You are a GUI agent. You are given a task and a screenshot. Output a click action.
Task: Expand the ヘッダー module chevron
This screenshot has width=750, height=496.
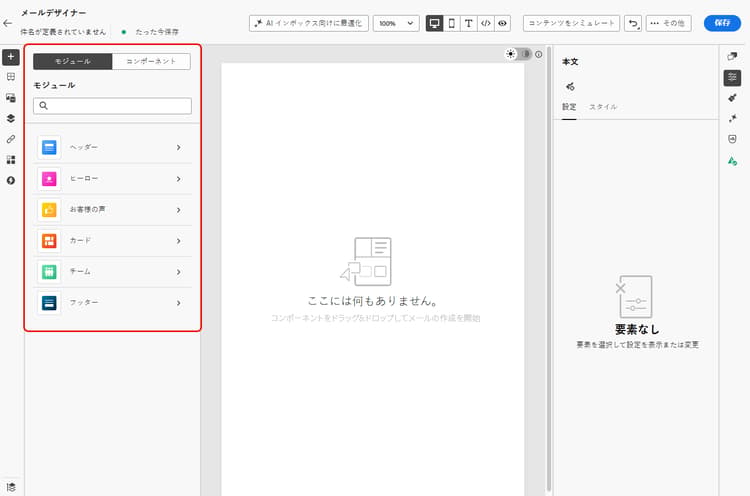point(178,148)
